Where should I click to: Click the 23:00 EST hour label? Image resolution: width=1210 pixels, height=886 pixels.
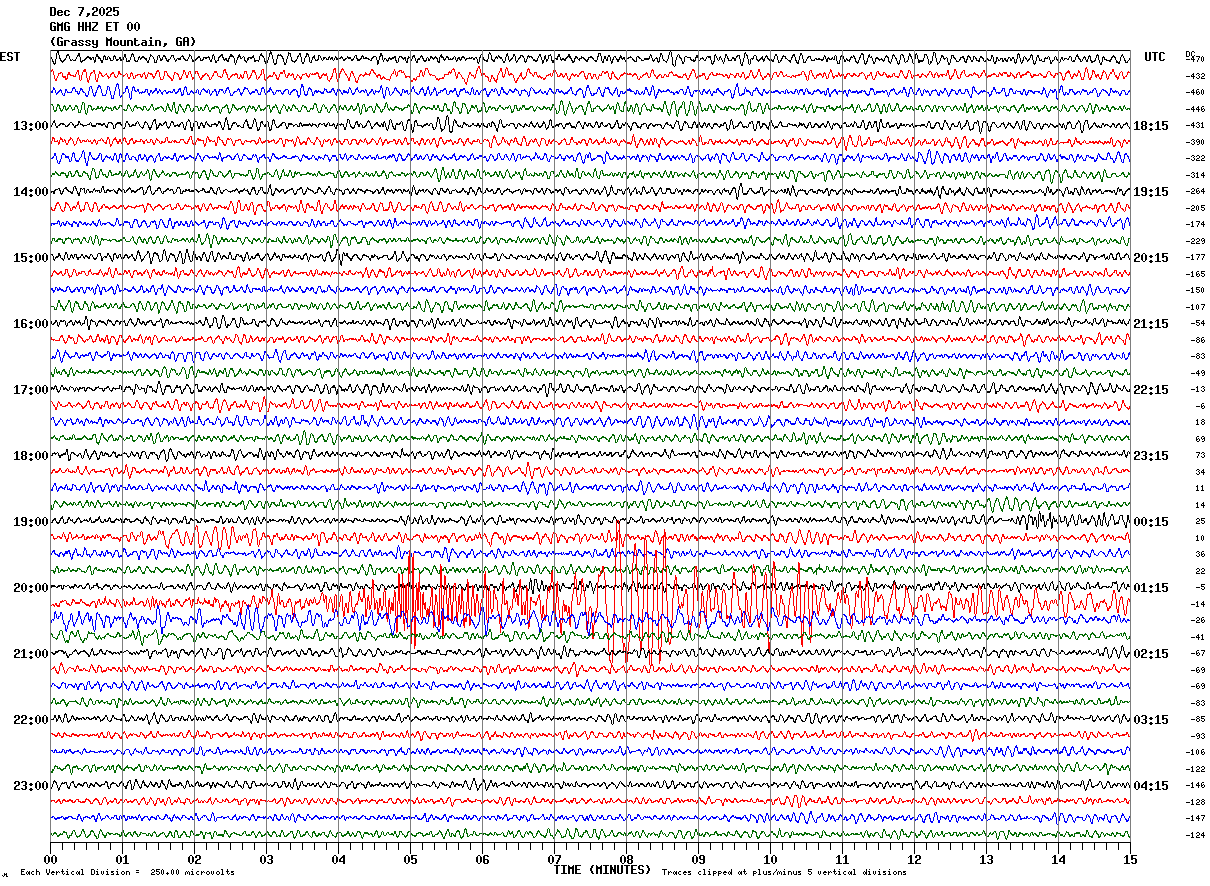(31, 786)
